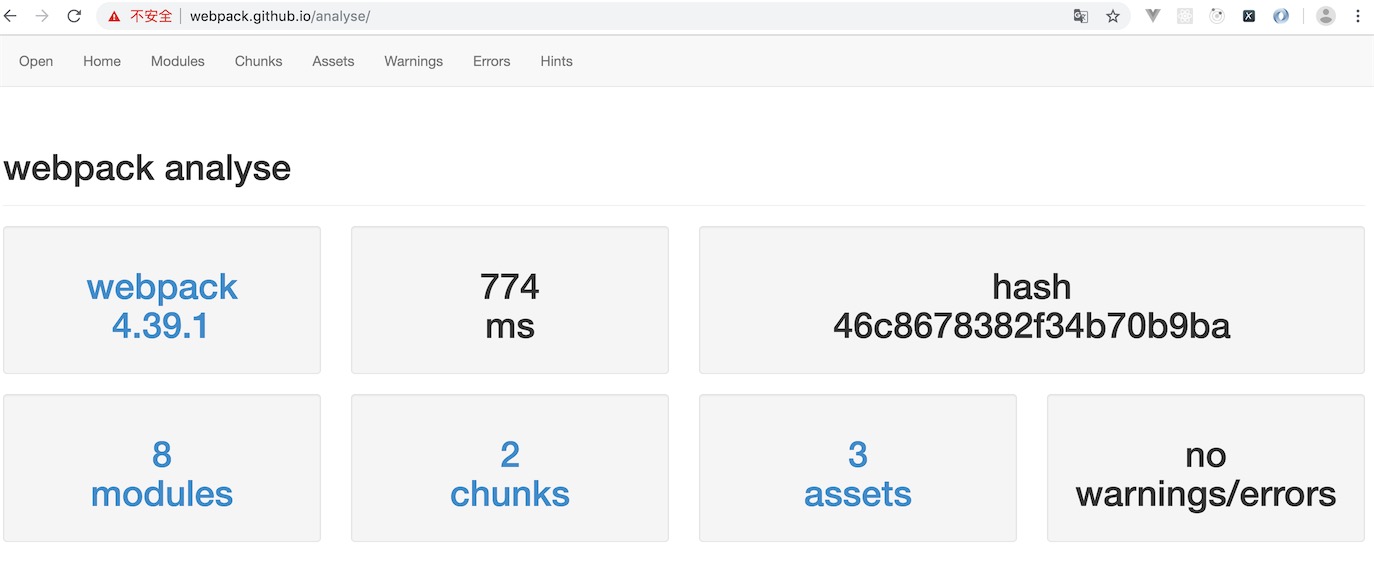Click the red not-secure warning triangle
The height and width of the screenshot is (573, 1374).
pos(114,16)
